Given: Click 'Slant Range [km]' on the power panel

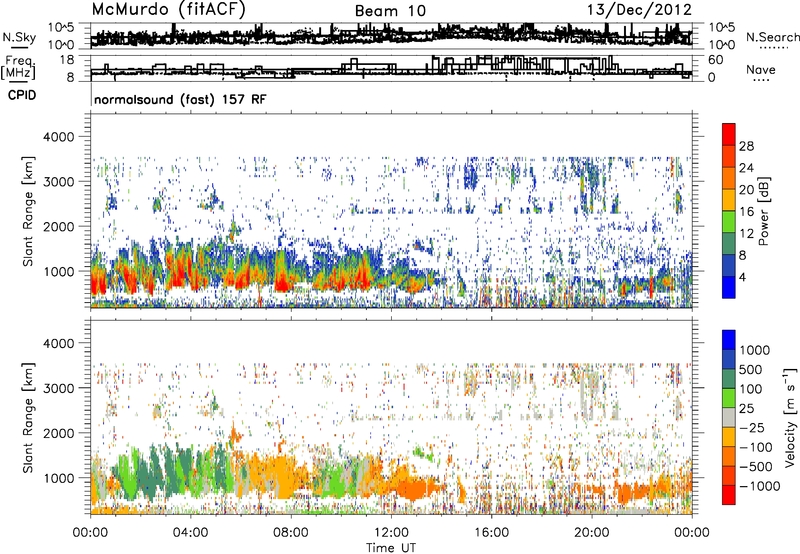Looking at the screenshot, I should click(28, 211).
